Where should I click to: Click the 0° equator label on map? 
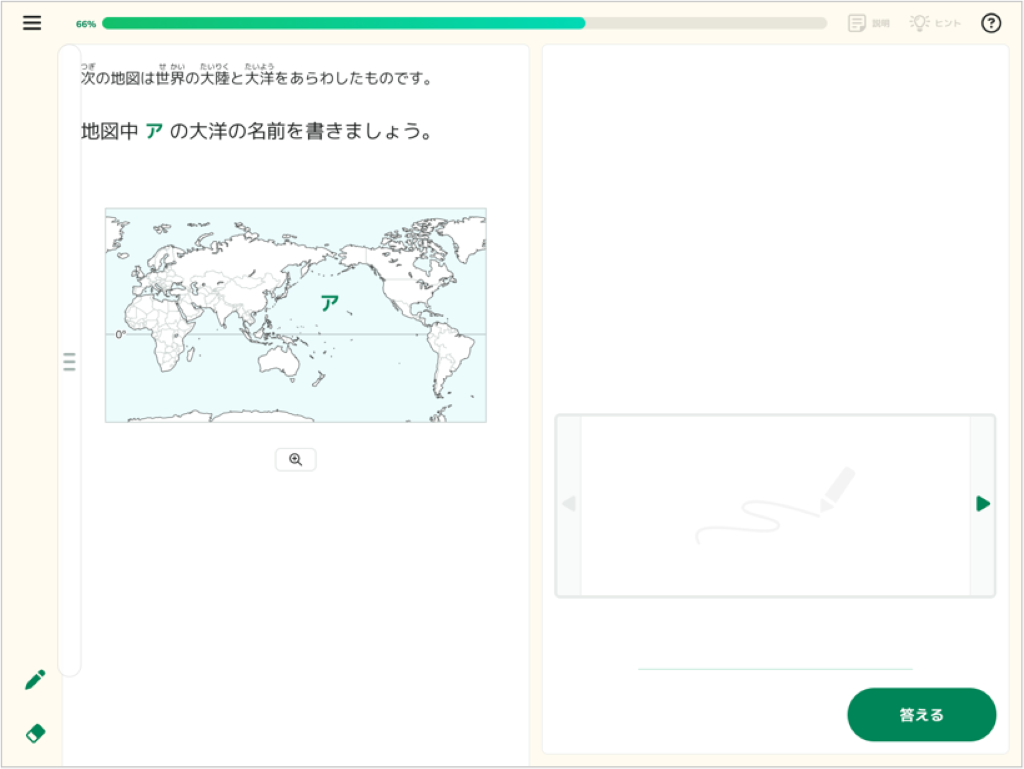pyautogui.click(x=120, y=334)
